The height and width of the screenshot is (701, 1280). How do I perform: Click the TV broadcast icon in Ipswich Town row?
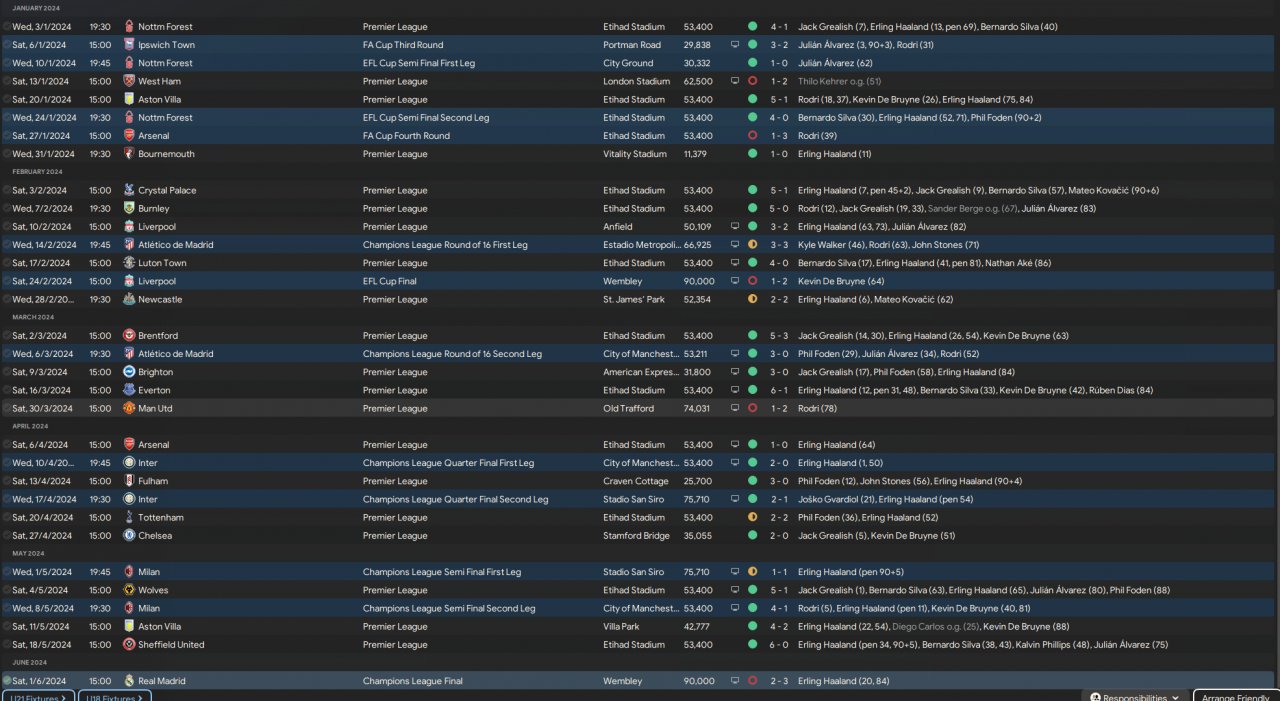pos(735,45)
